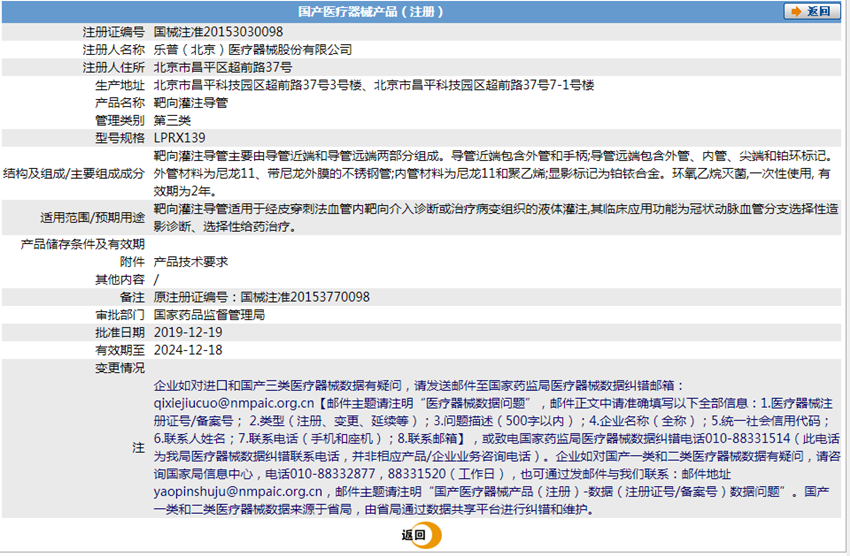Viewport: 850px width, 556px height.
Task: Select registration number 国械注准20153030098
Action: [218, 31]
